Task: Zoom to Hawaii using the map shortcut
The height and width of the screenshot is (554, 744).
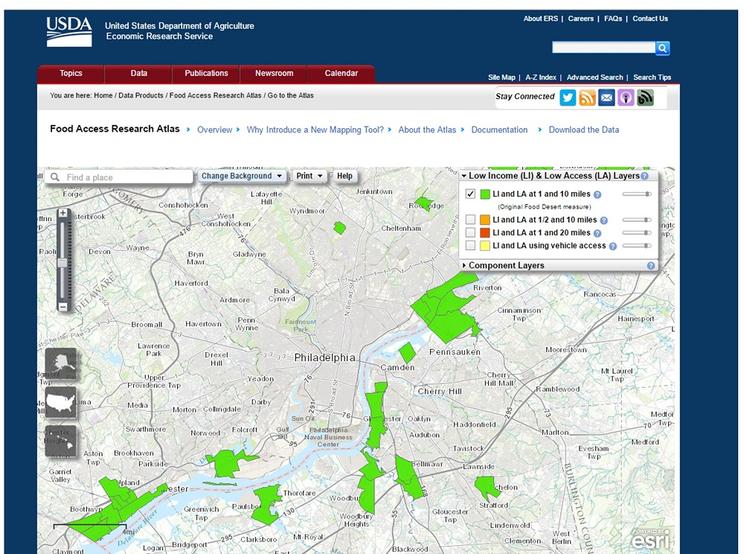Action: (60, 442)
